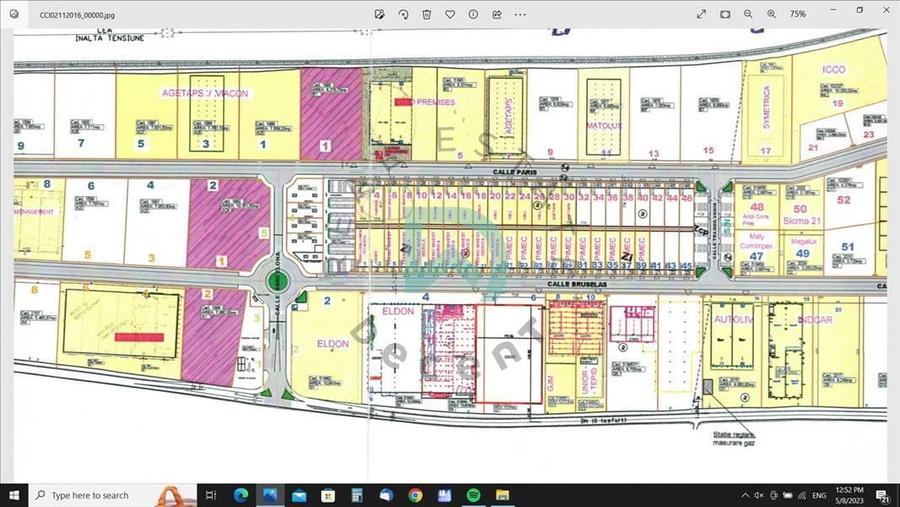
Task: Open the See more ellipsis menu
Action: pos(520,14)
